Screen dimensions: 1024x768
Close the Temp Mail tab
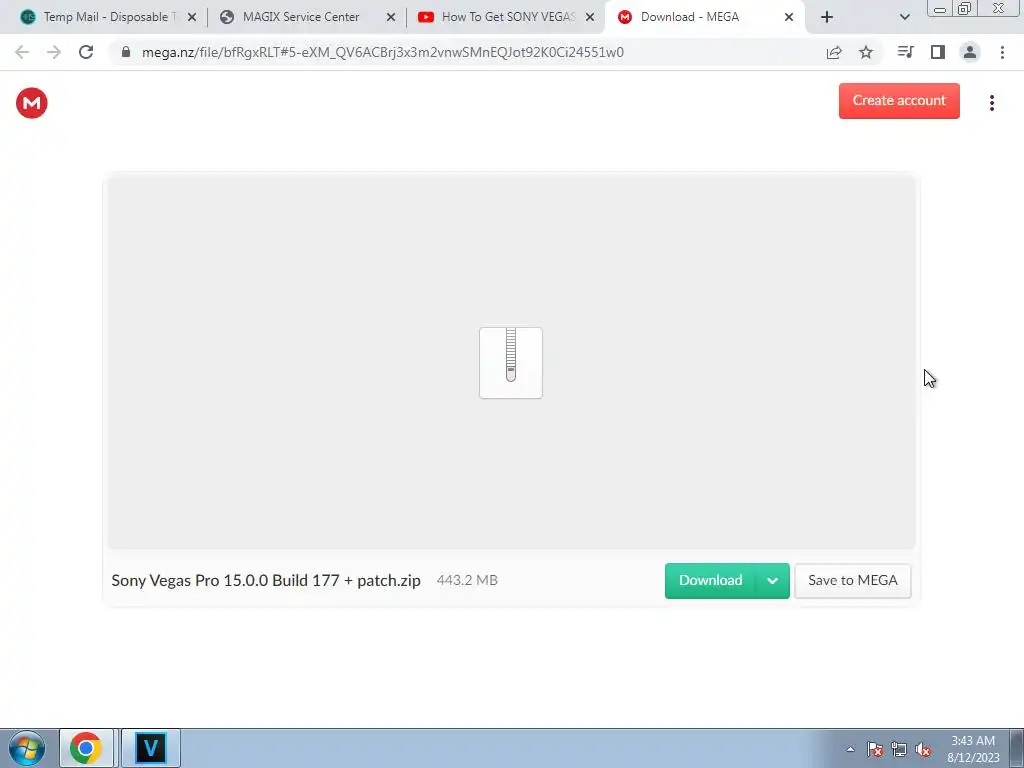(192, 18)
